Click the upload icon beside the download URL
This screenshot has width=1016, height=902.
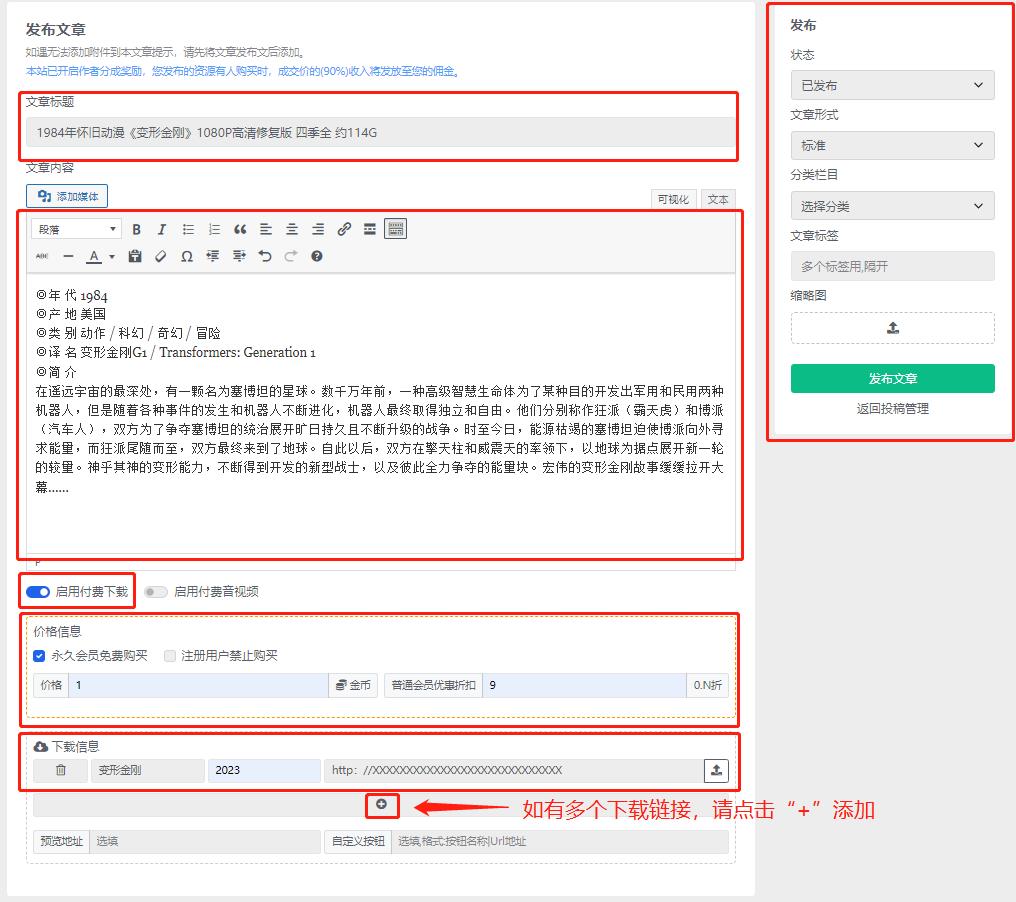tap(716, 770)
